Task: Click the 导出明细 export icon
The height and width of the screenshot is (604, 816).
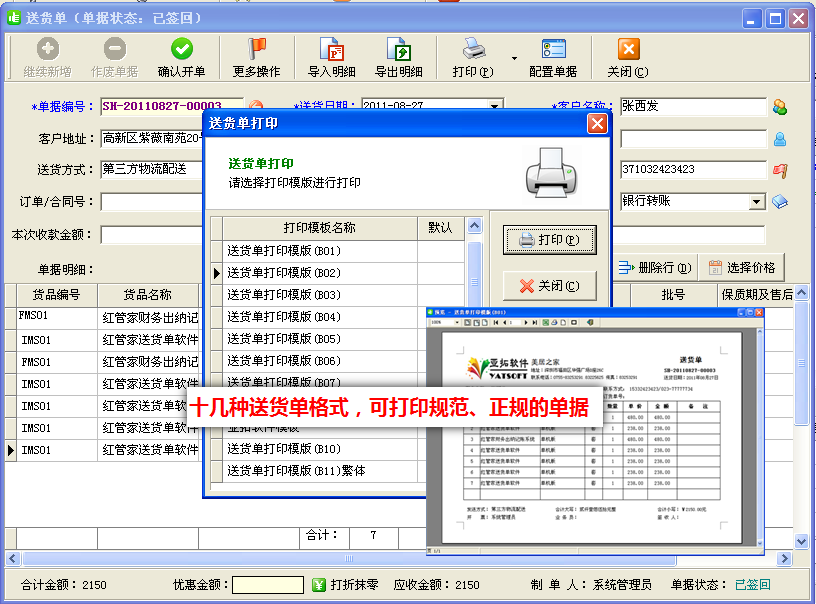Action: tap(398, 49)
